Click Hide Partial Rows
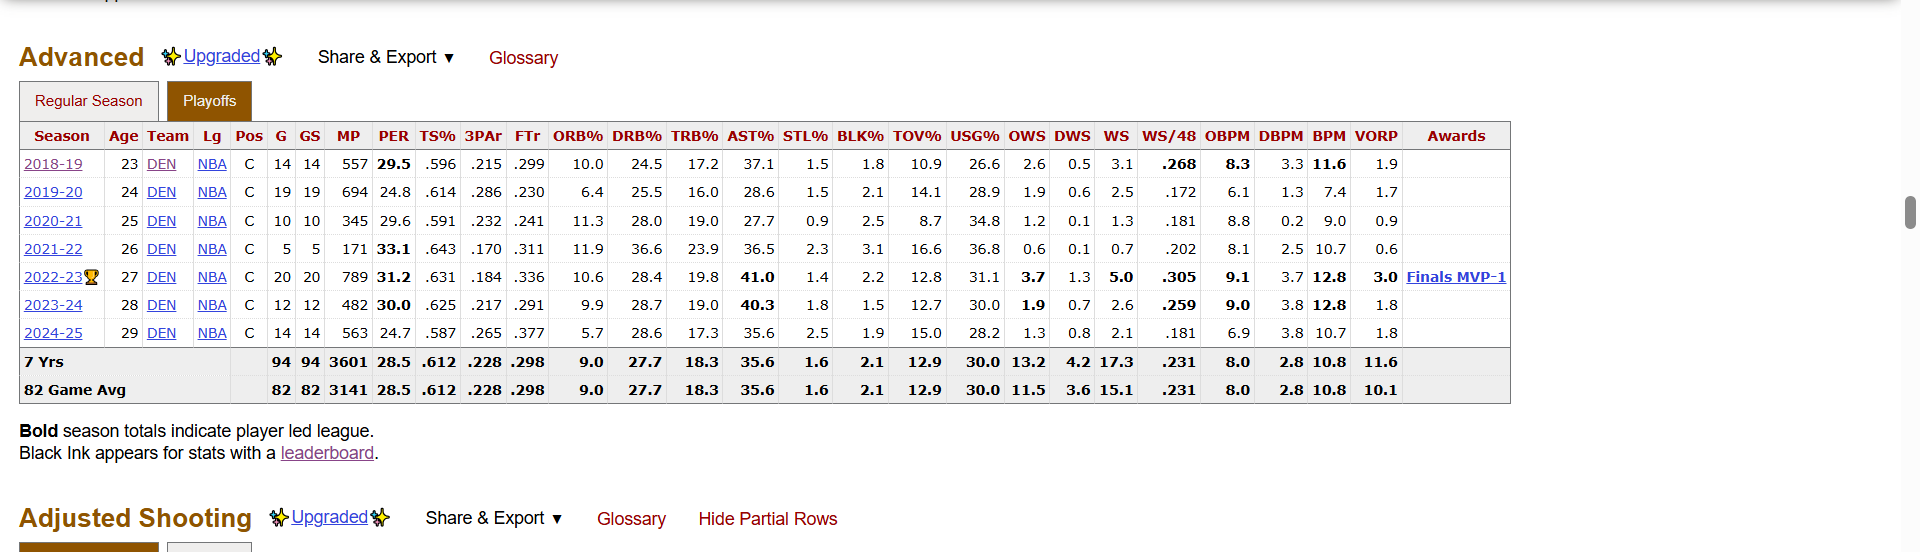 click(x=768, y=519)
